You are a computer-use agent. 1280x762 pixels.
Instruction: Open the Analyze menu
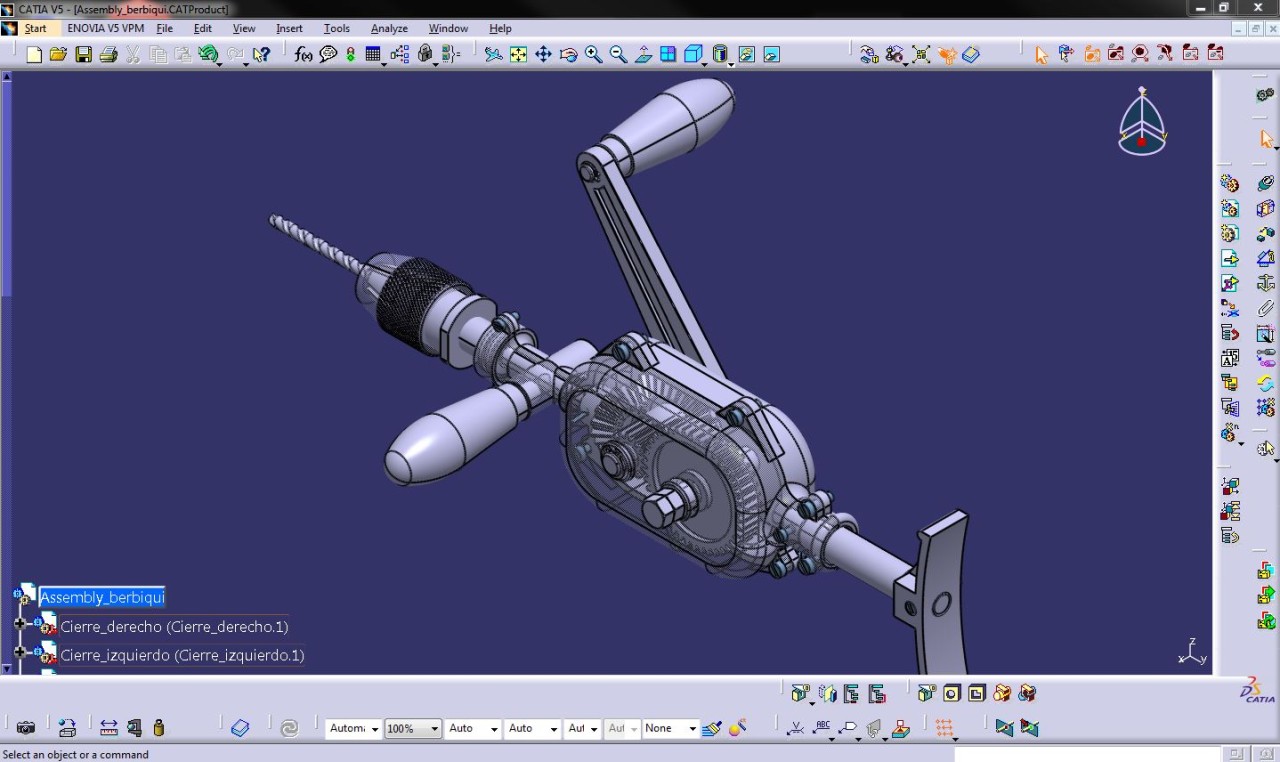coord(389,28)
